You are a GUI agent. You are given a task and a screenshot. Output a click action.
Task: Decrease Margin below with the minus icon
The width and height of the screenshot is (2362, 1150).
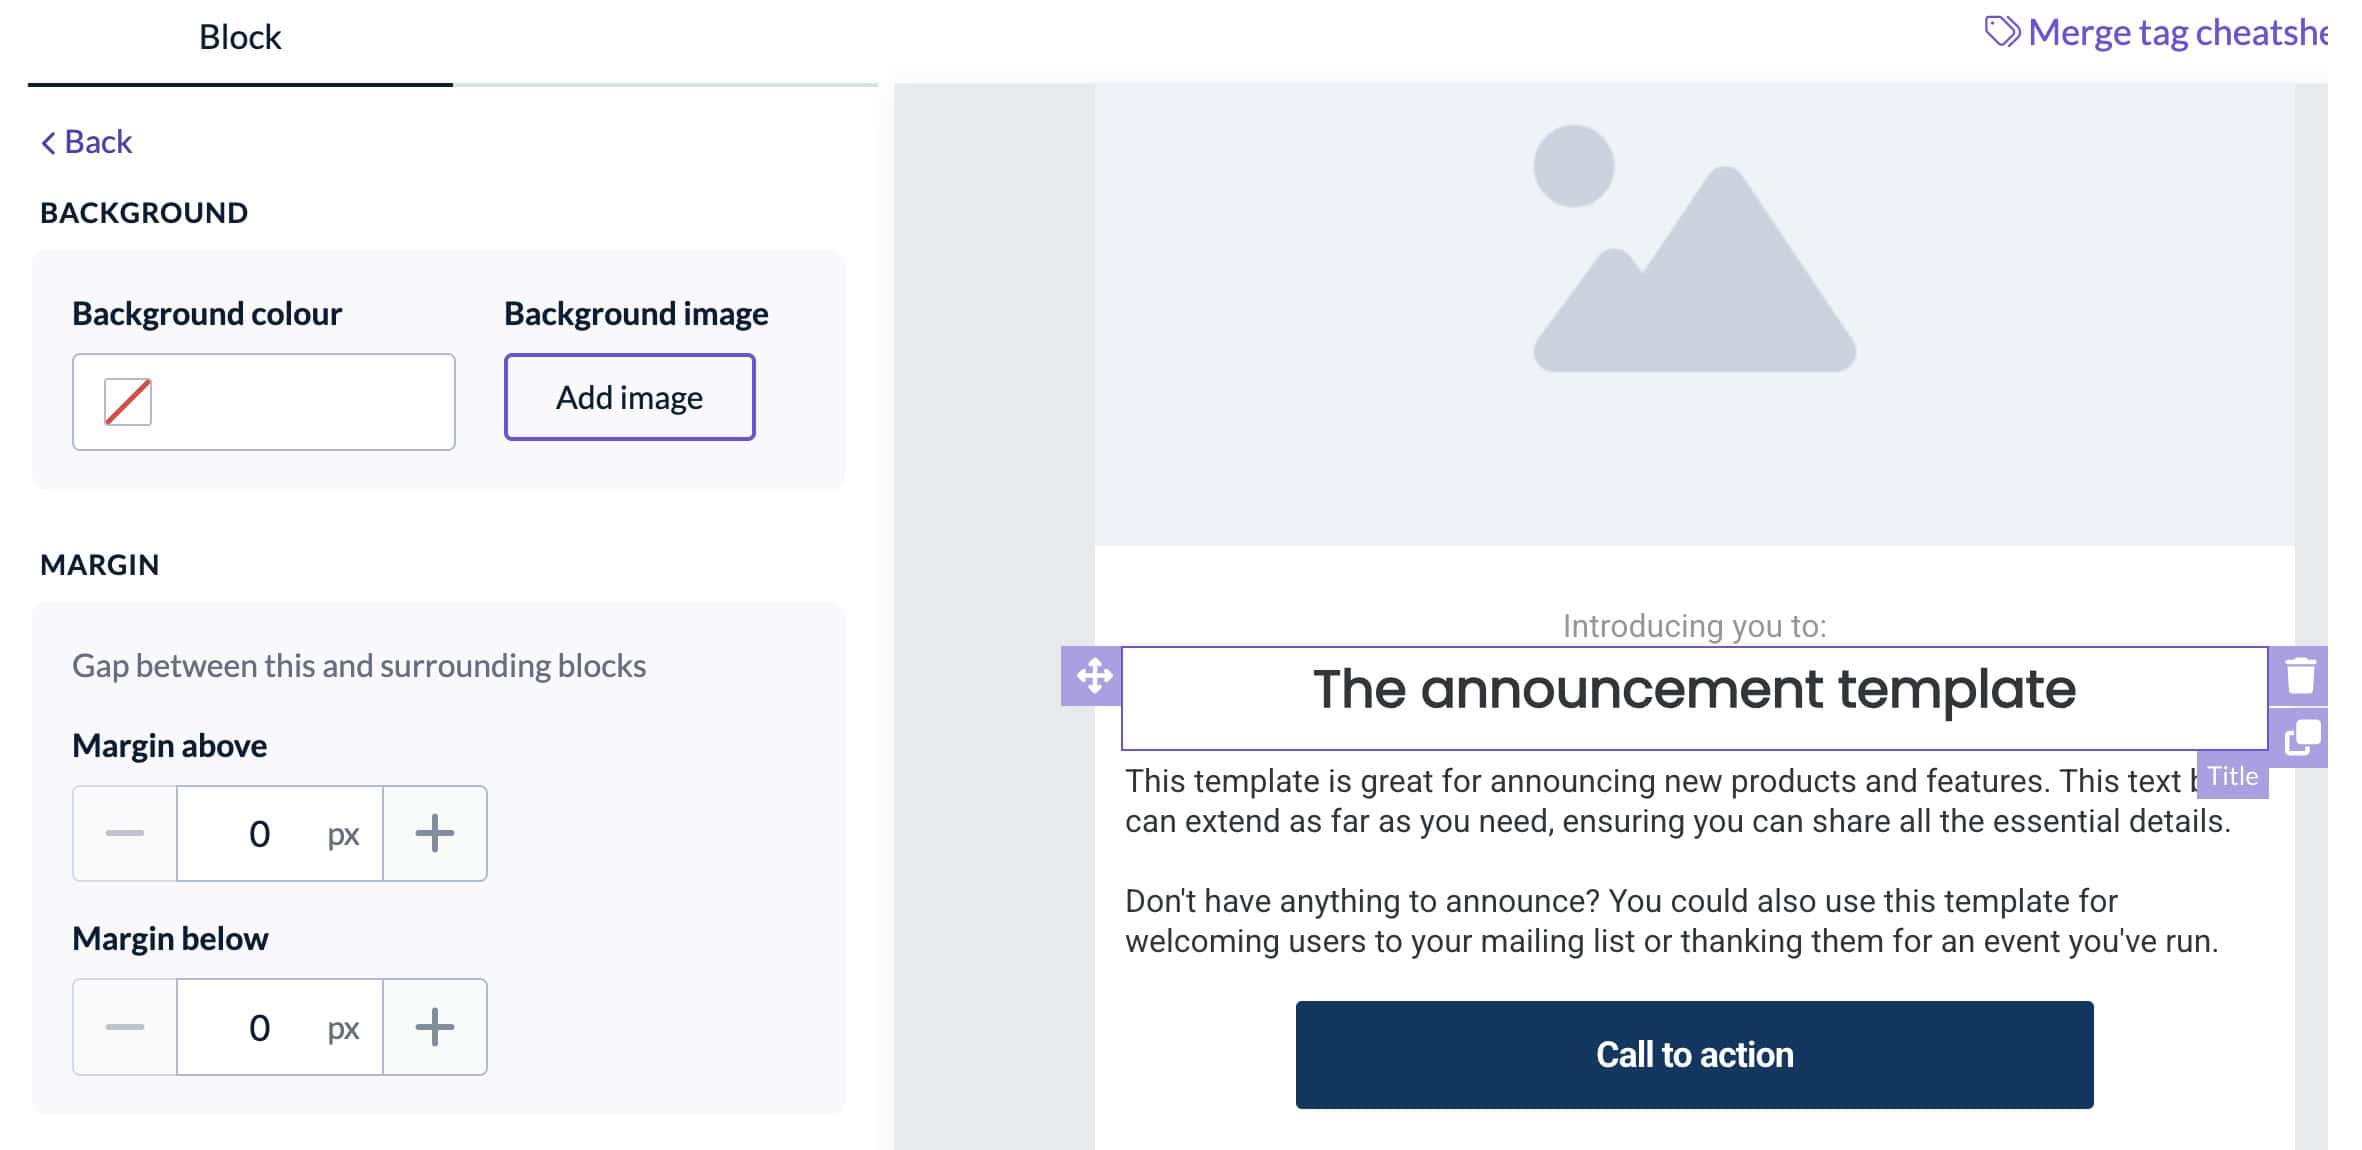(124, 1027)
